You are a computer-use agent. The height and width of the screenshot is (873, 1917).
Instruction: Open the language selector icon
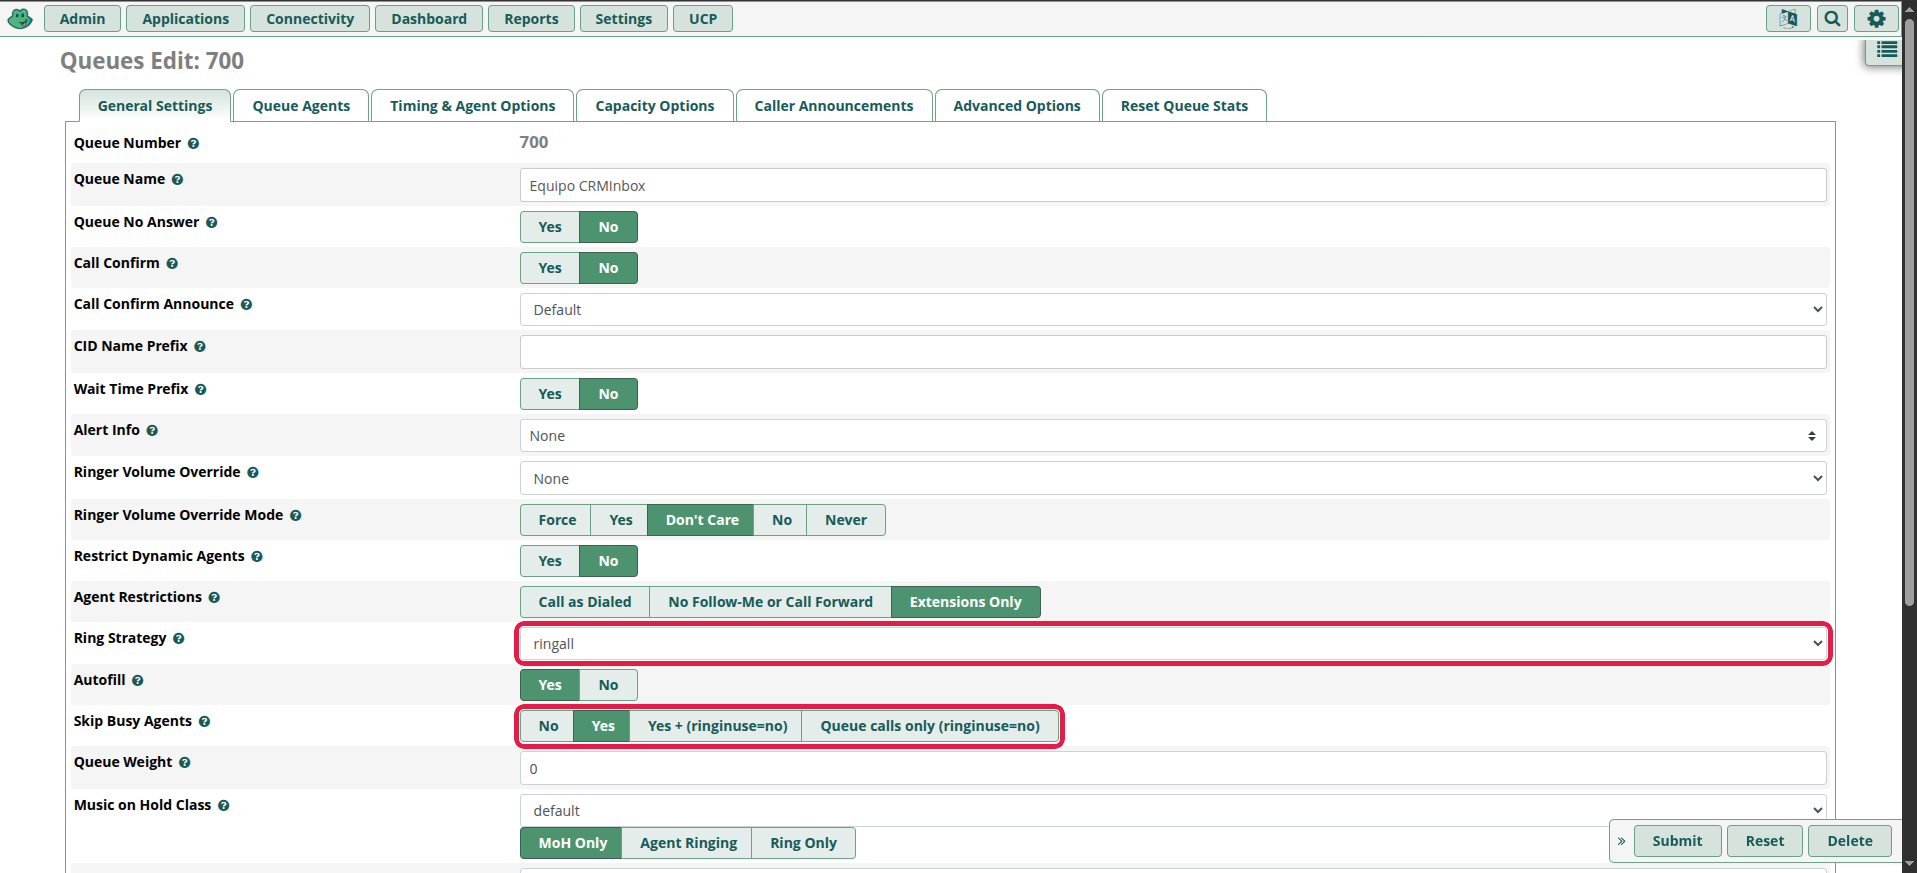pyautogui.click(x=1788, y=18)
